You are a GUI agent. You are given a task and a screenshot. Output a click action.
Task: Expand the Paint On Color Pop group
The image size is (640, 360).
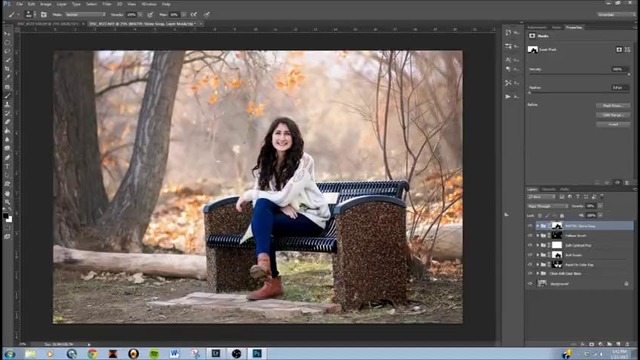point(538,264)
